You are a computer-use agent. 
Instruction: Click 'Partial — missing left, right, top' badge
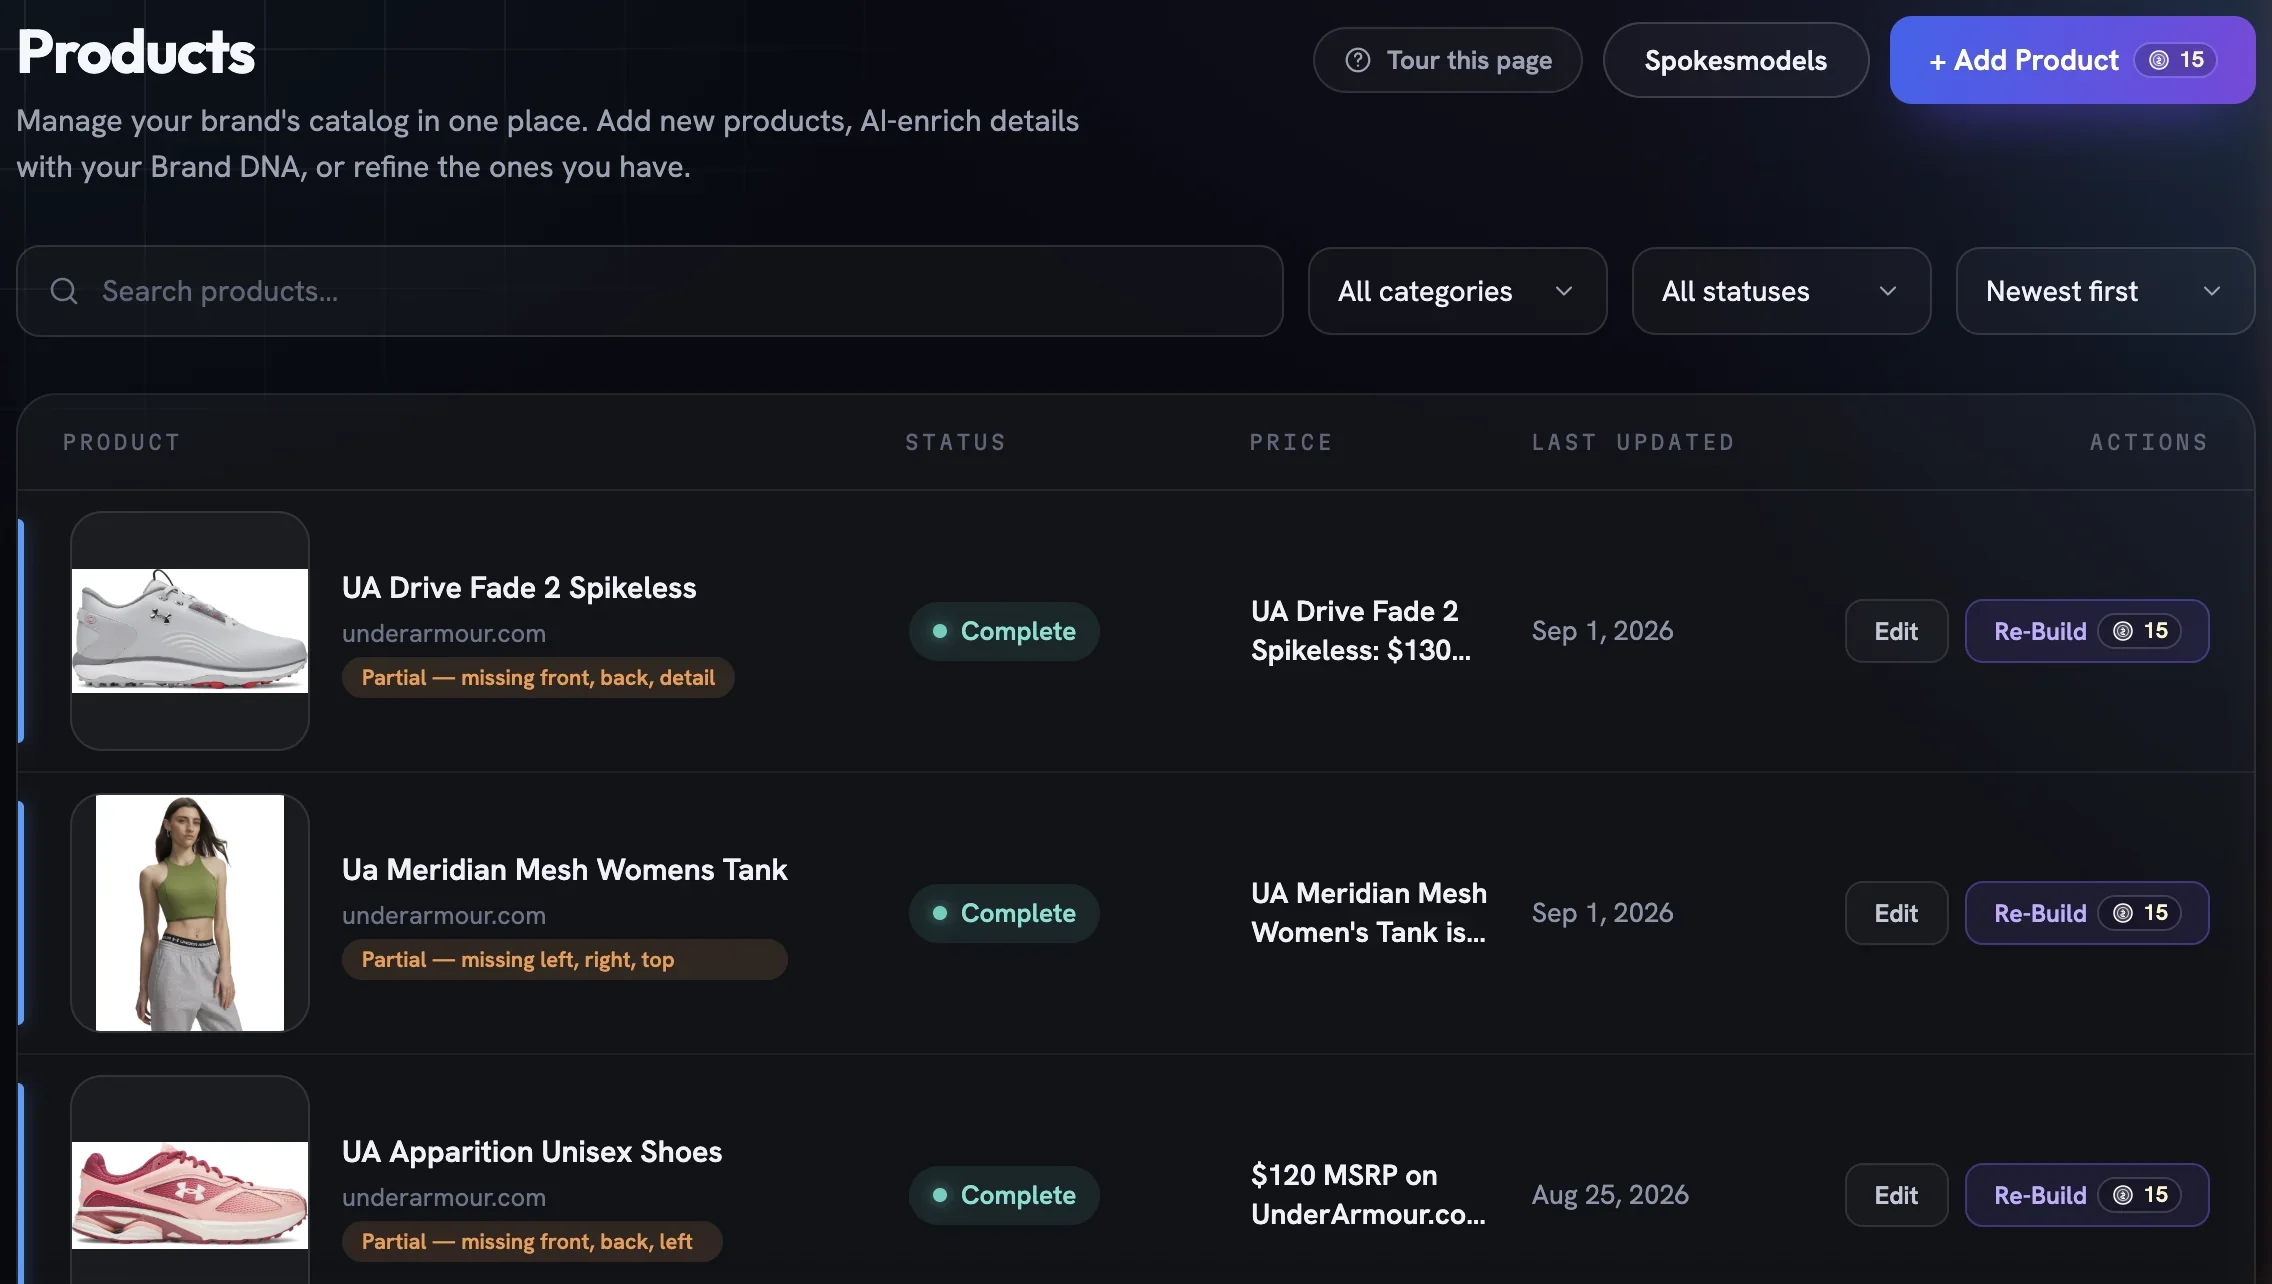click(x=564, y=959)
